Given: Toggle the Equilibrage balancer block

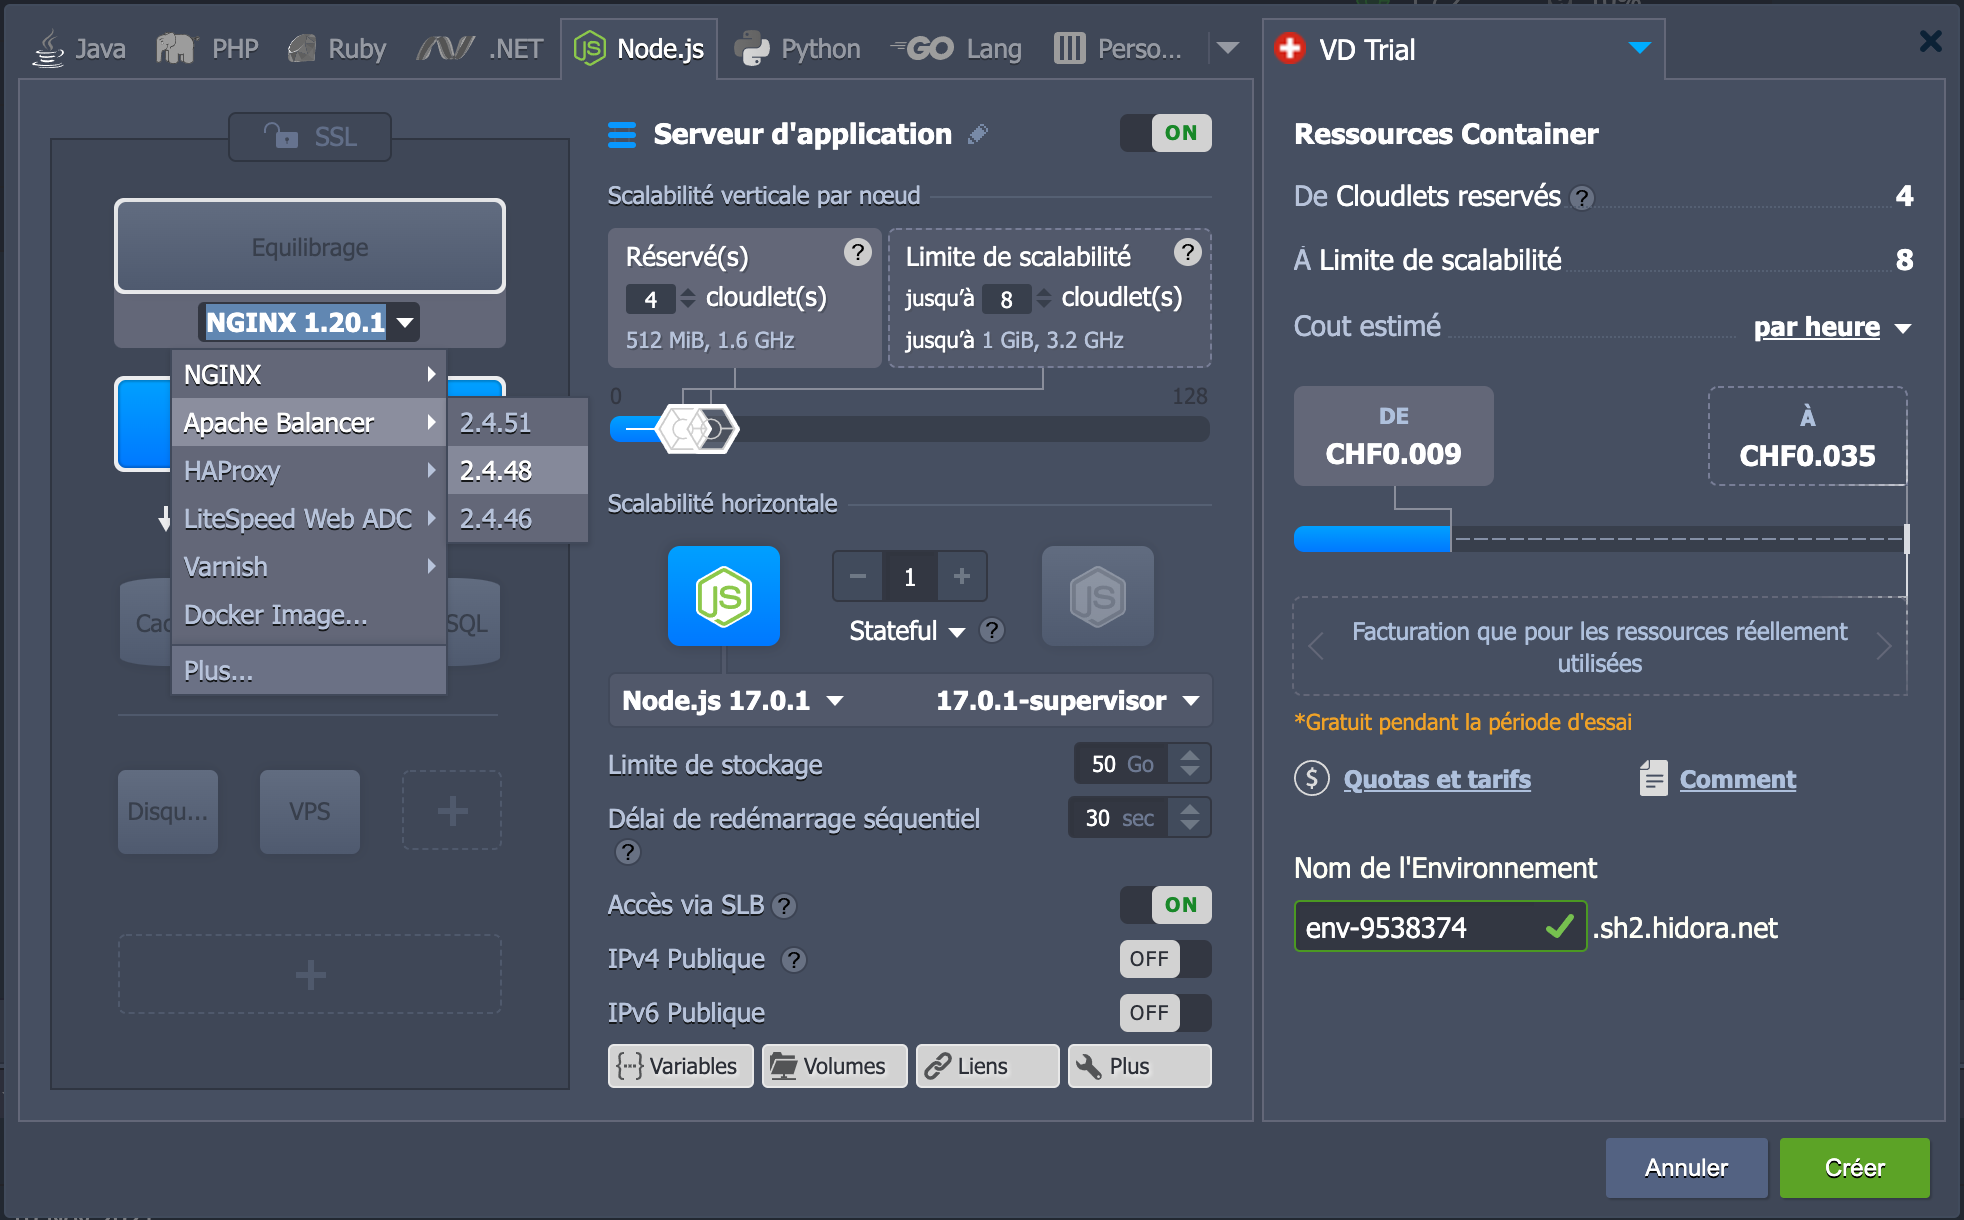Looking at the screenshot, I should (x=310, y=246).
